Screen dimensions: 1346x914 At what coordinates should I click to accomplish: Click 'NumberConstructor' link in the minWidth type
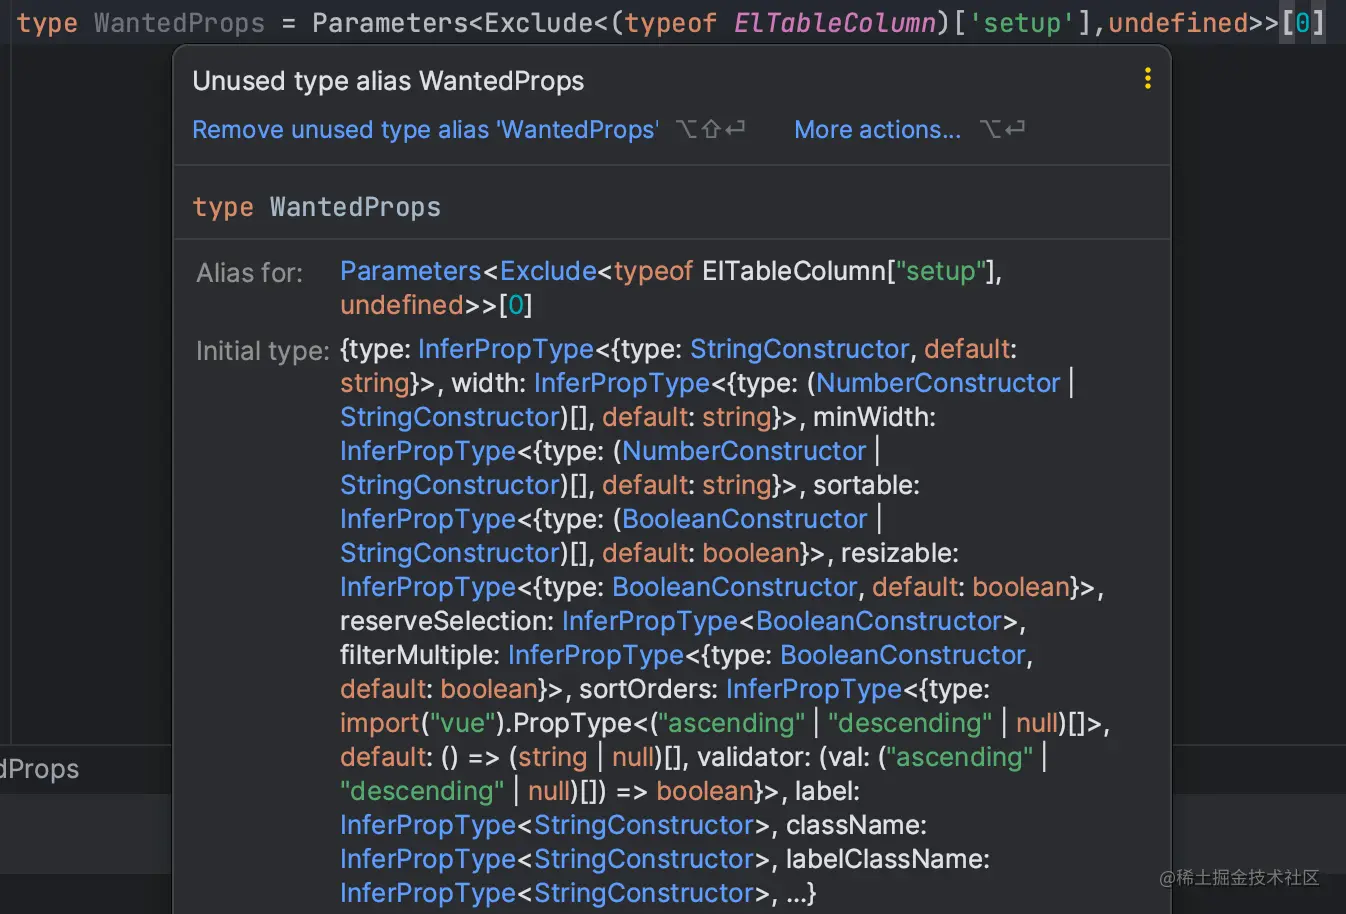coord(744,451)
